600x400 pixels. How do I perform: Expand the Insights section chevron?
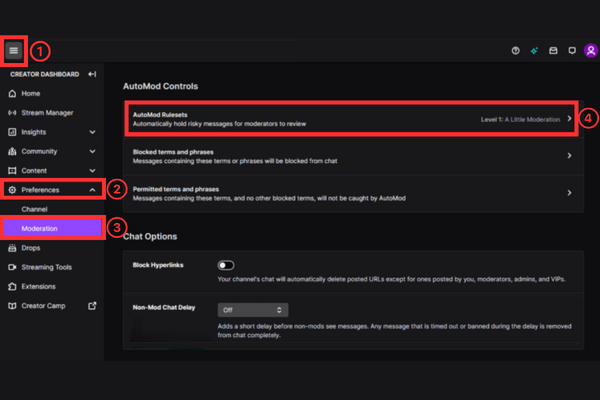pyautogui.click(x=92, y=132)
